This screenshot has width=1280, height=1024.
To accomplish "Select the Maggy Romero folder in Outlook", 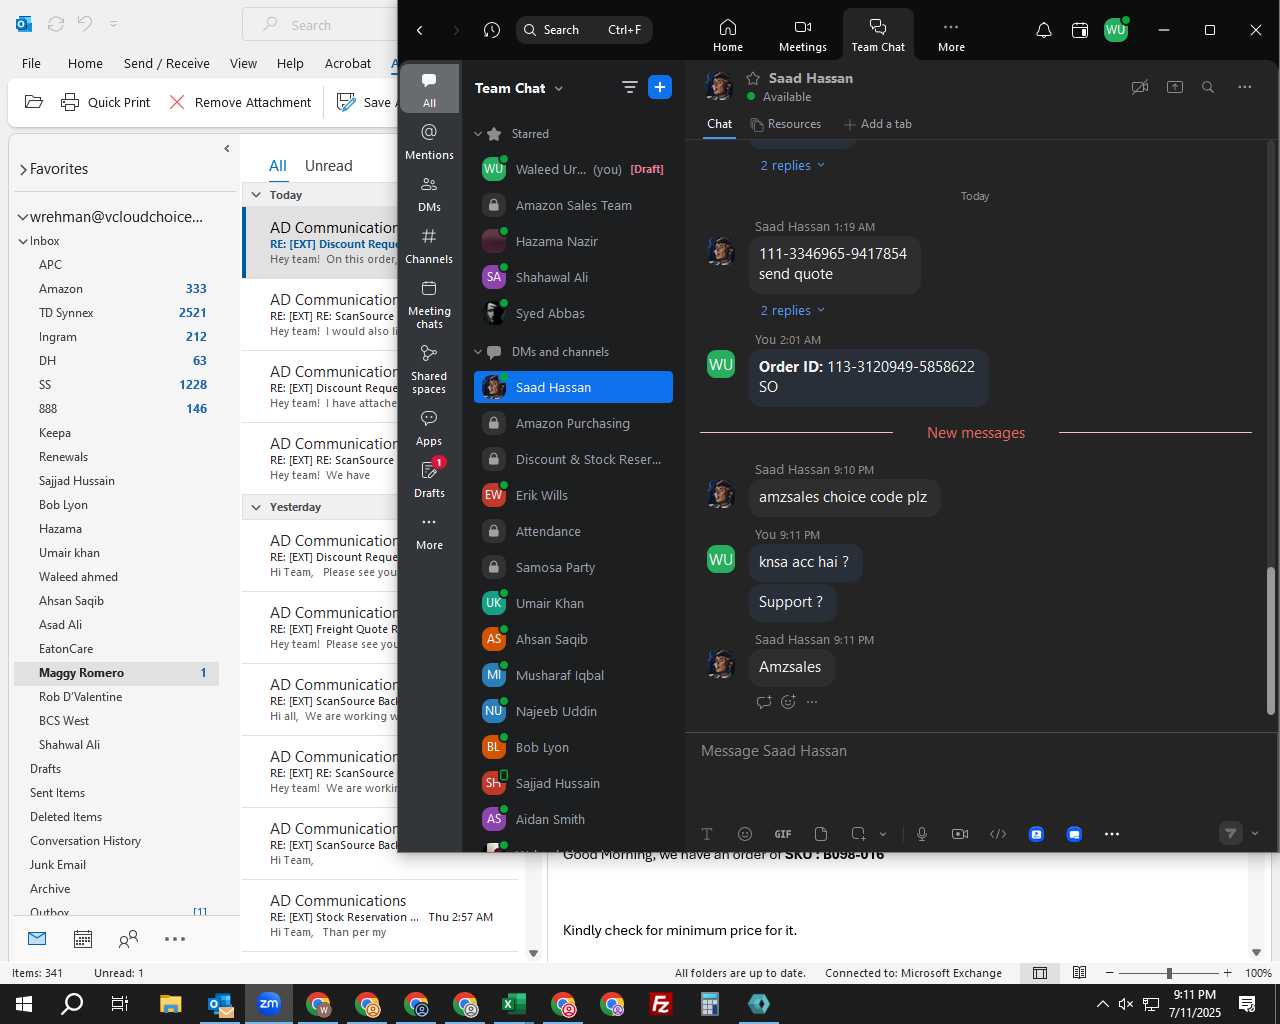I will pos(116,673).
